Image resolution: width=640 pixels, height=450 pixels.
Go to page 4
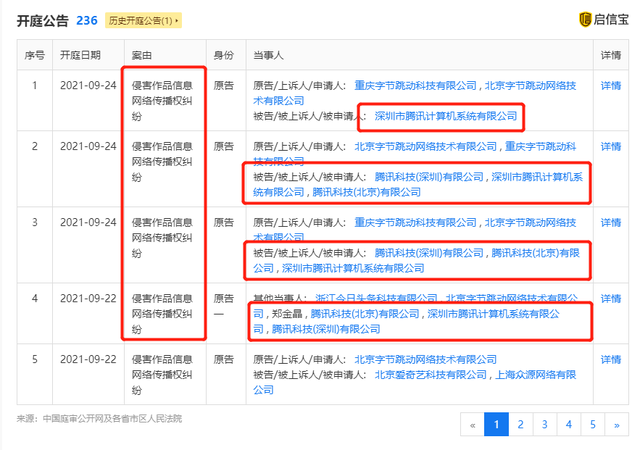pos(569,425)
